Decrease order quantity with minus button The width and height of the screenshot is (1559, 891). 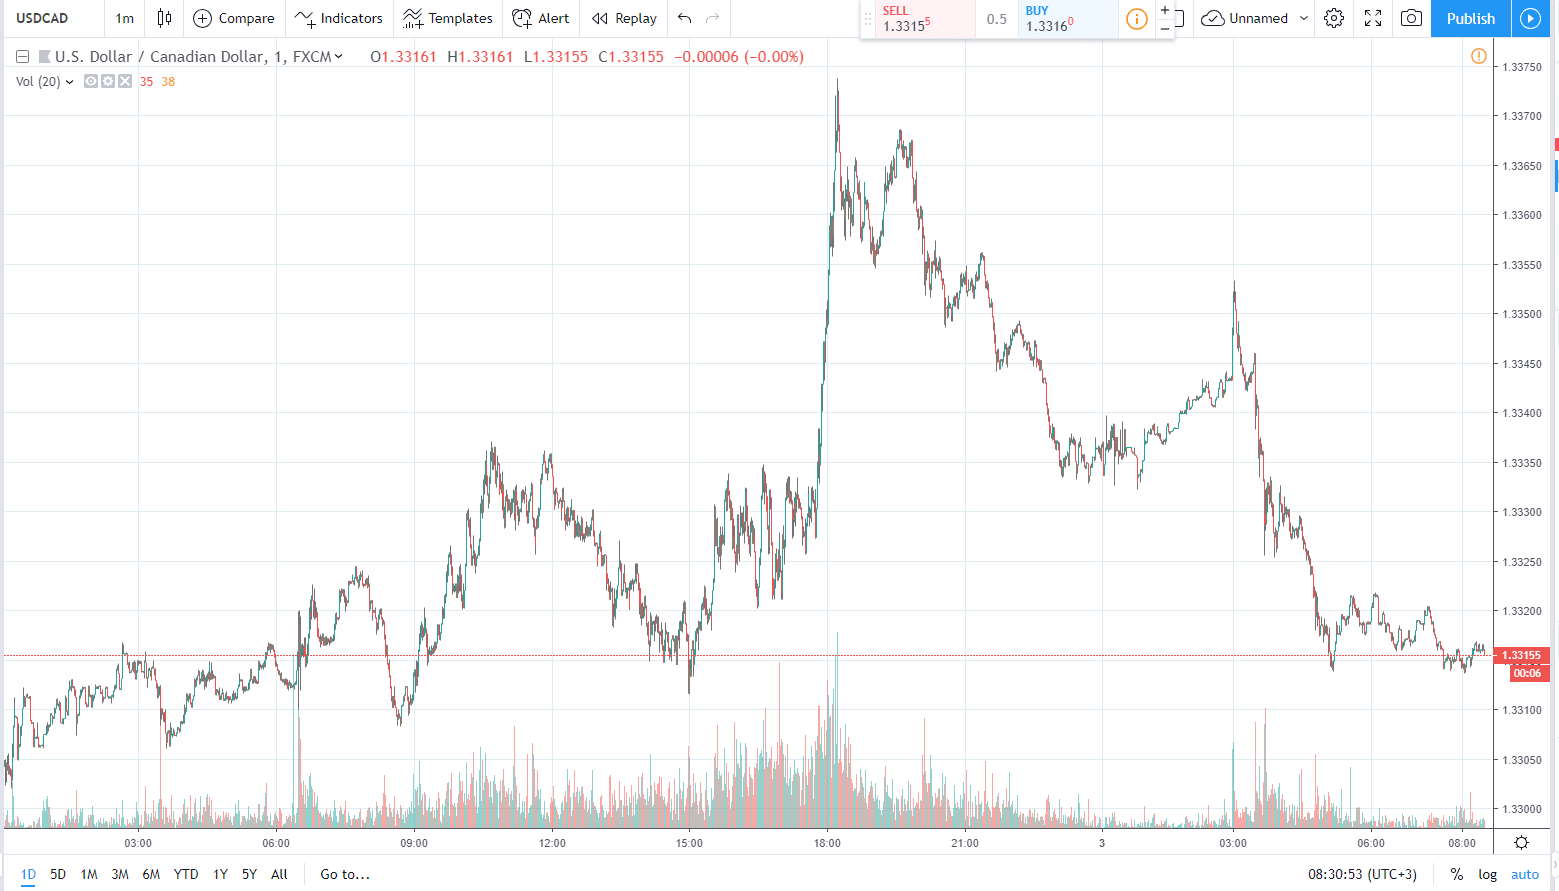(1165, 28)
